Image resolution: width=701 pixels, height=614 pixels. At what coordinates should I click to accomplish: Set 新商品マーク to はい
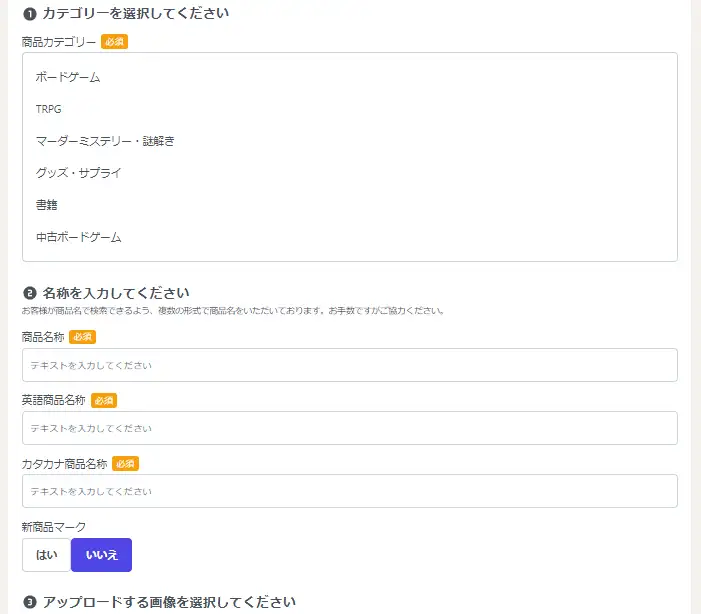46,555
